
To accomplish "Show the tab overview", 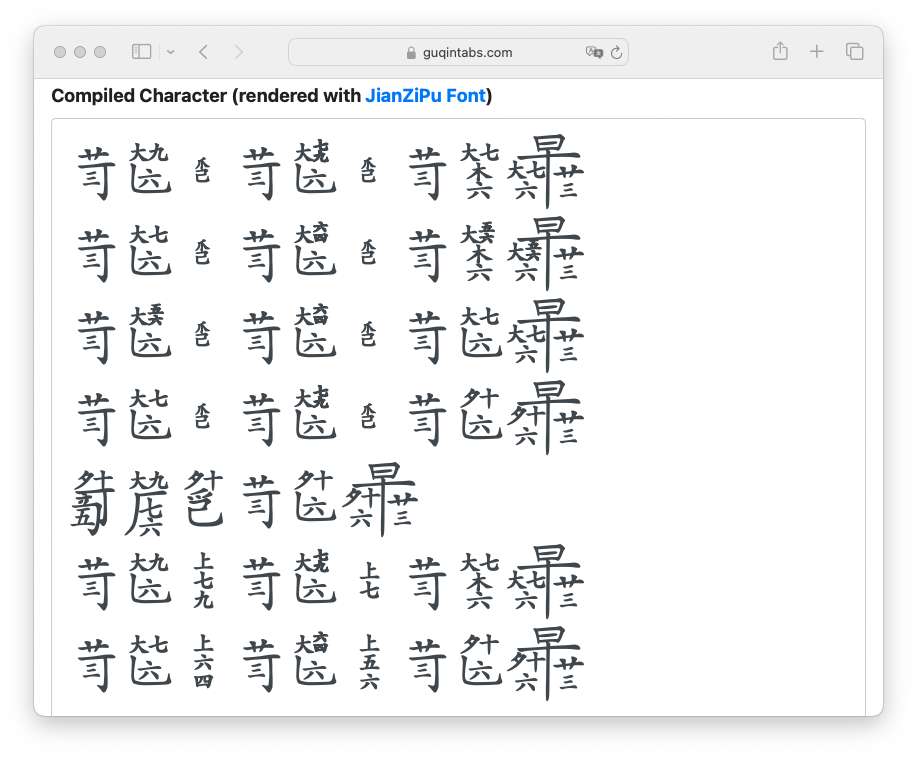I will tap(854, 52).
